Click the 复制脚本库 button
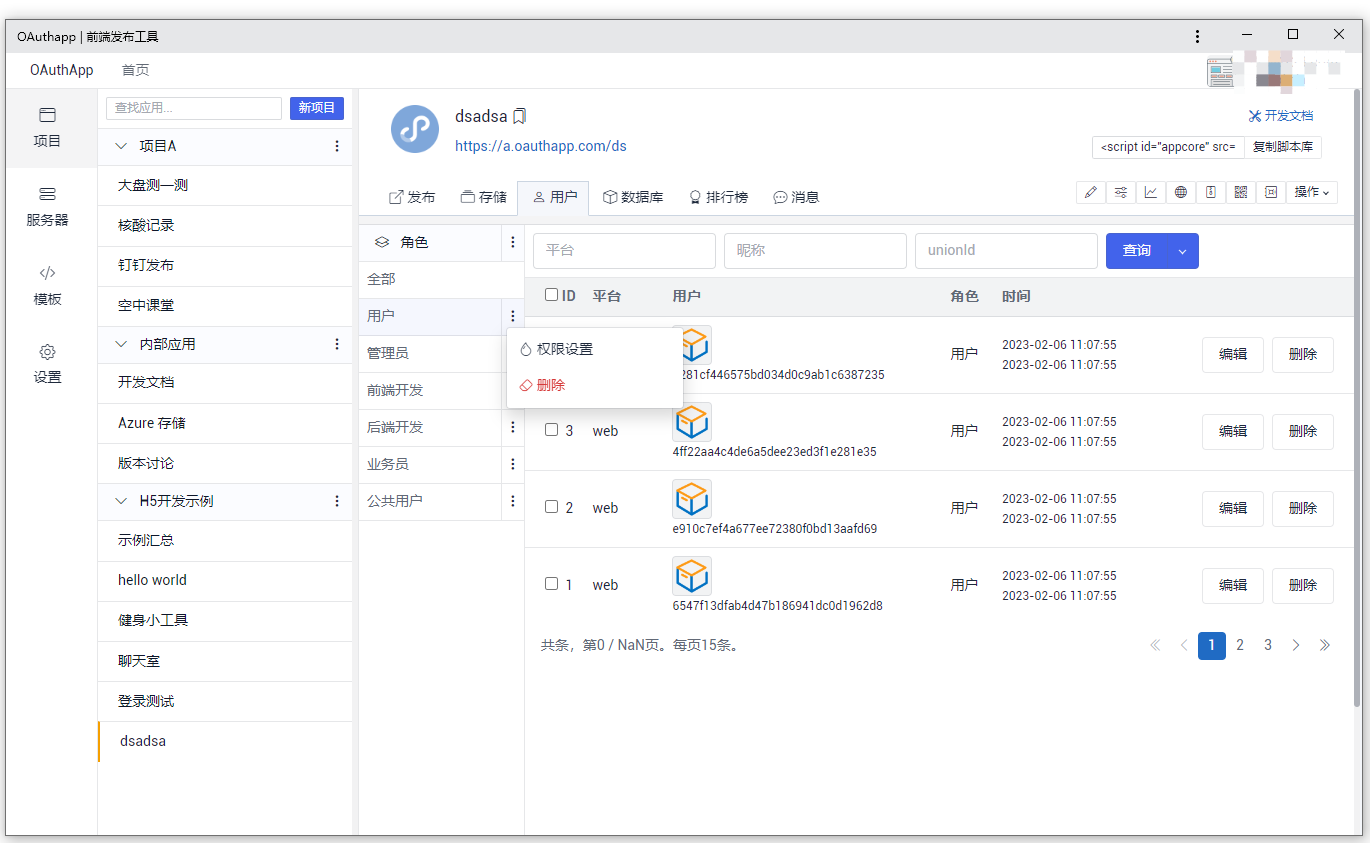1370x843 pixels. point(1283,147)
